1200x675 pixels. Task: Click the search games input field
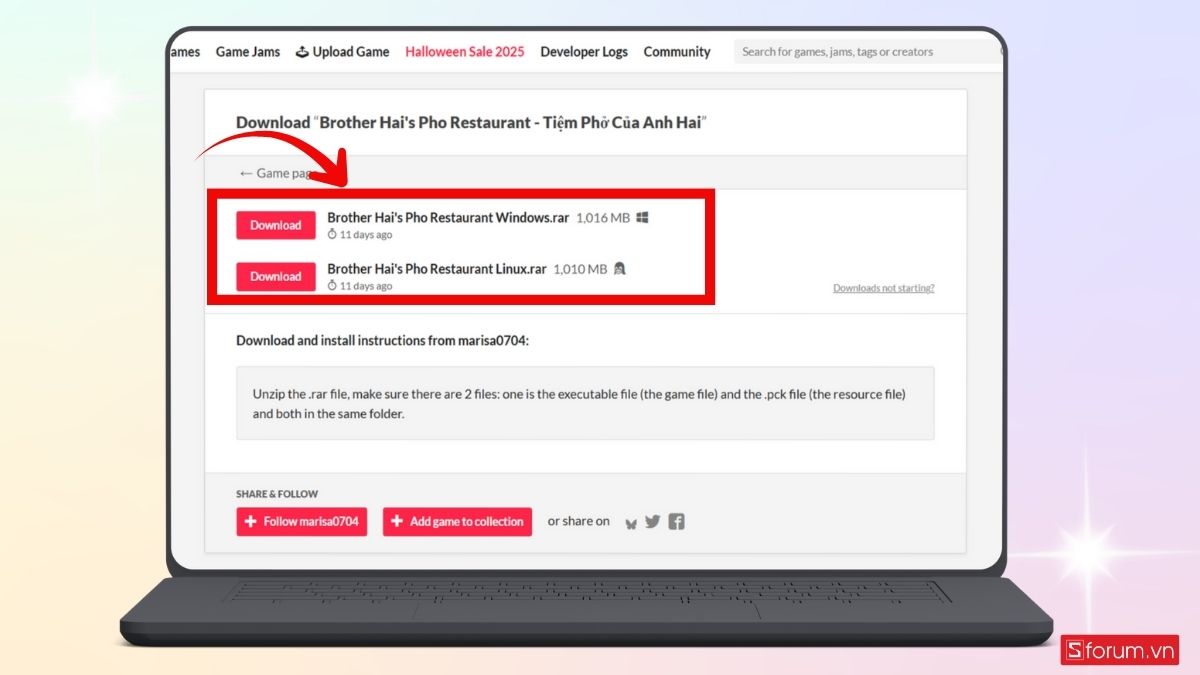868,52
